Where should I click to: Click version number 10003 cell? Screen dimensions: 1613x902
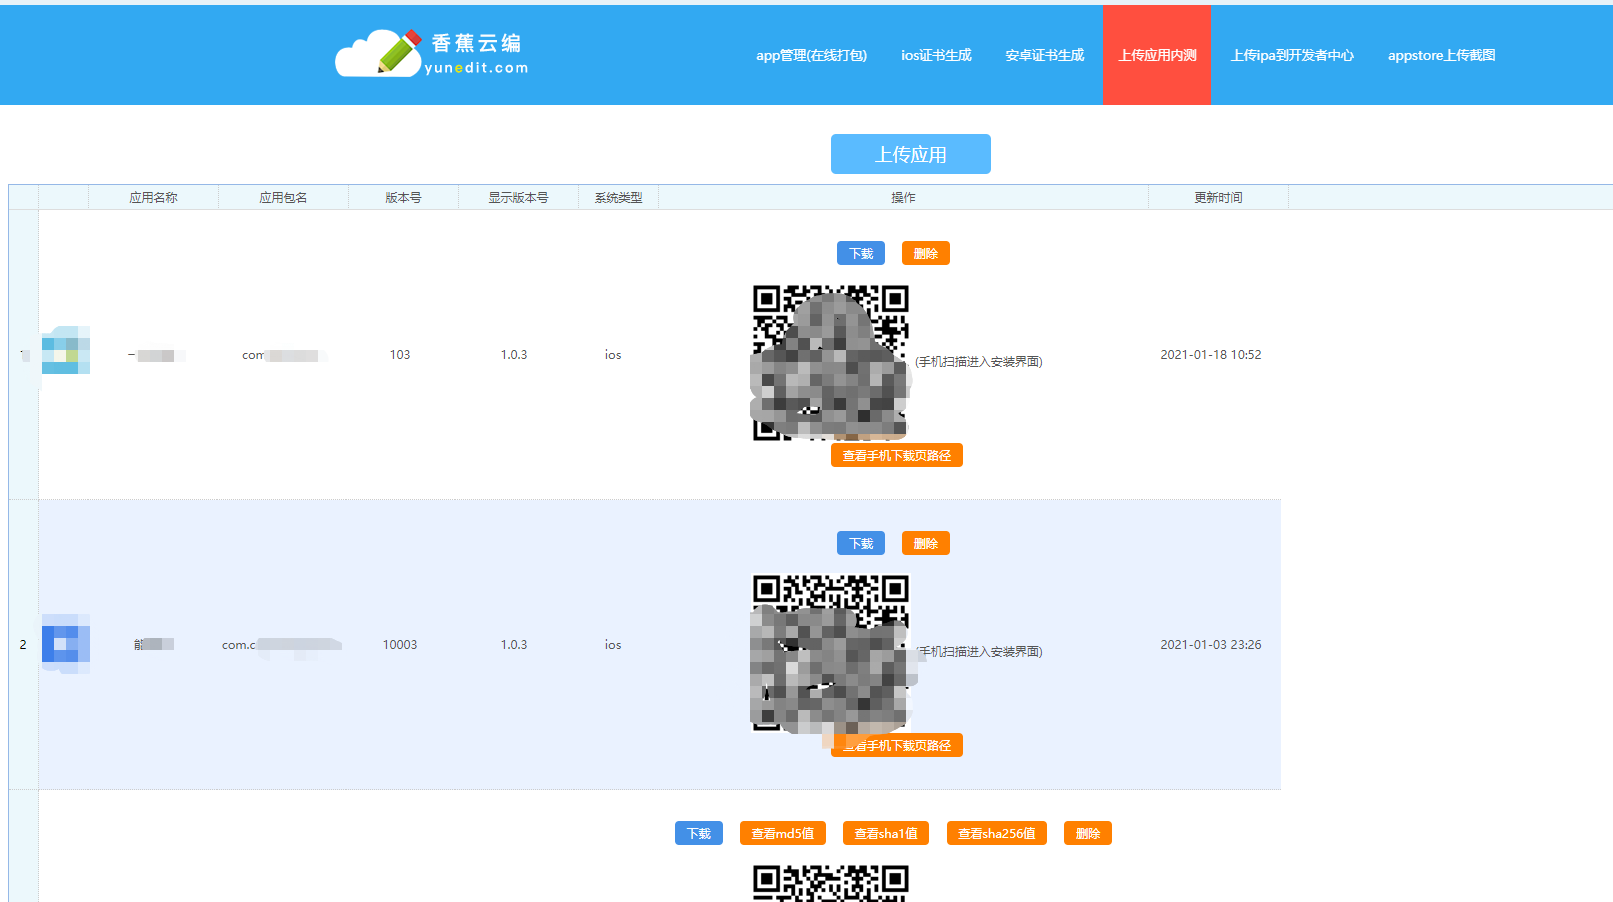point(400,645)
